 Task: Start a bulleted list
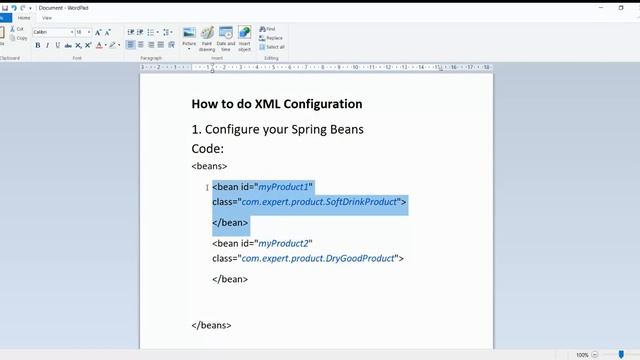pos(151,32)
